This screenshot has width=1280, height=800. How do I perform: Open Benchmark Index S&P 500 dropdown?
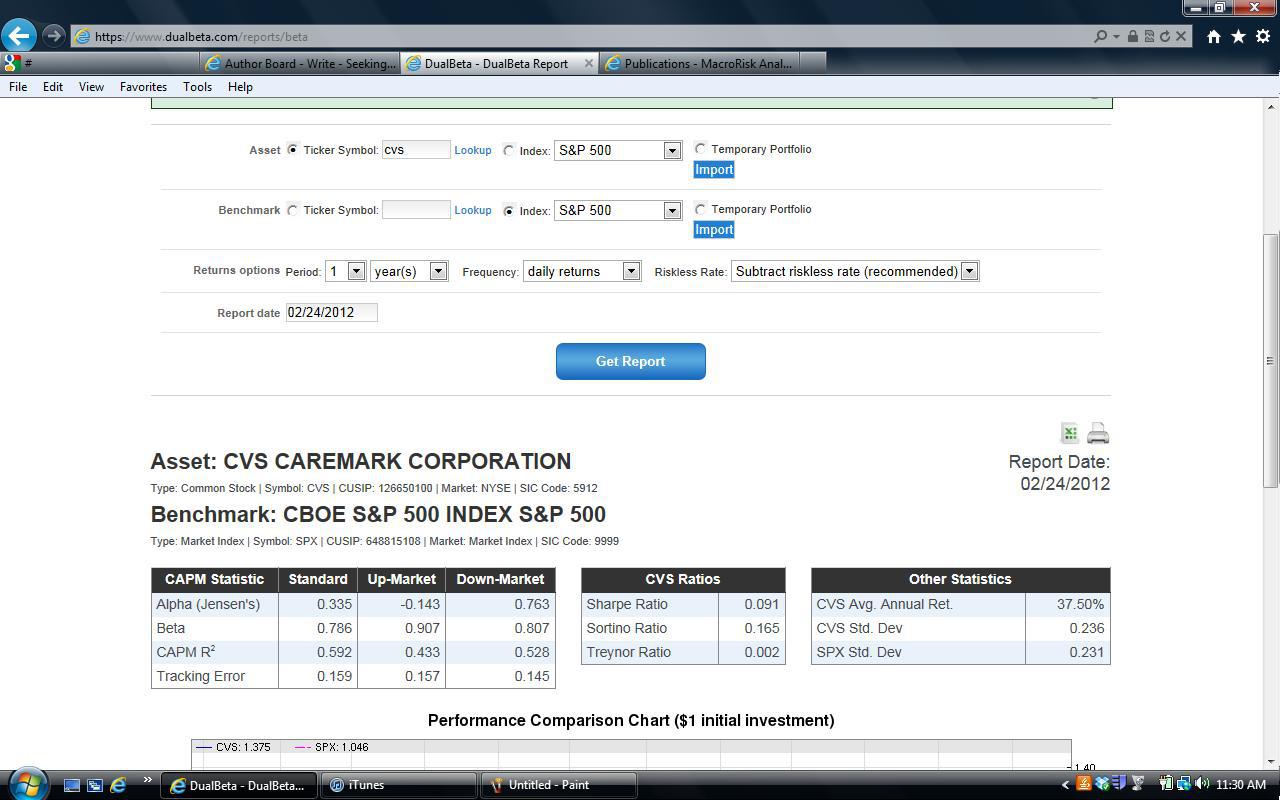pos(617,210)
